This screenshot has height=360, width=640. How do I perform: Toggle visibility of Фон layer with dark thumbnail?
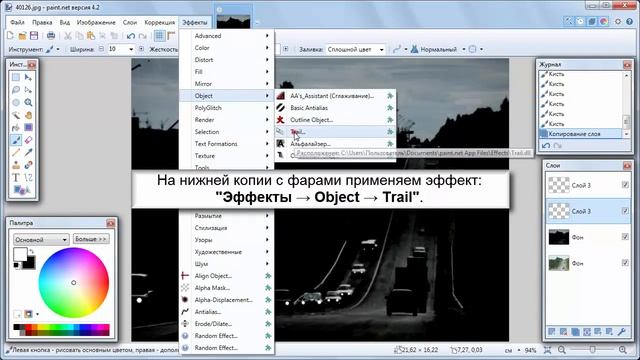[x=625, y=237]
